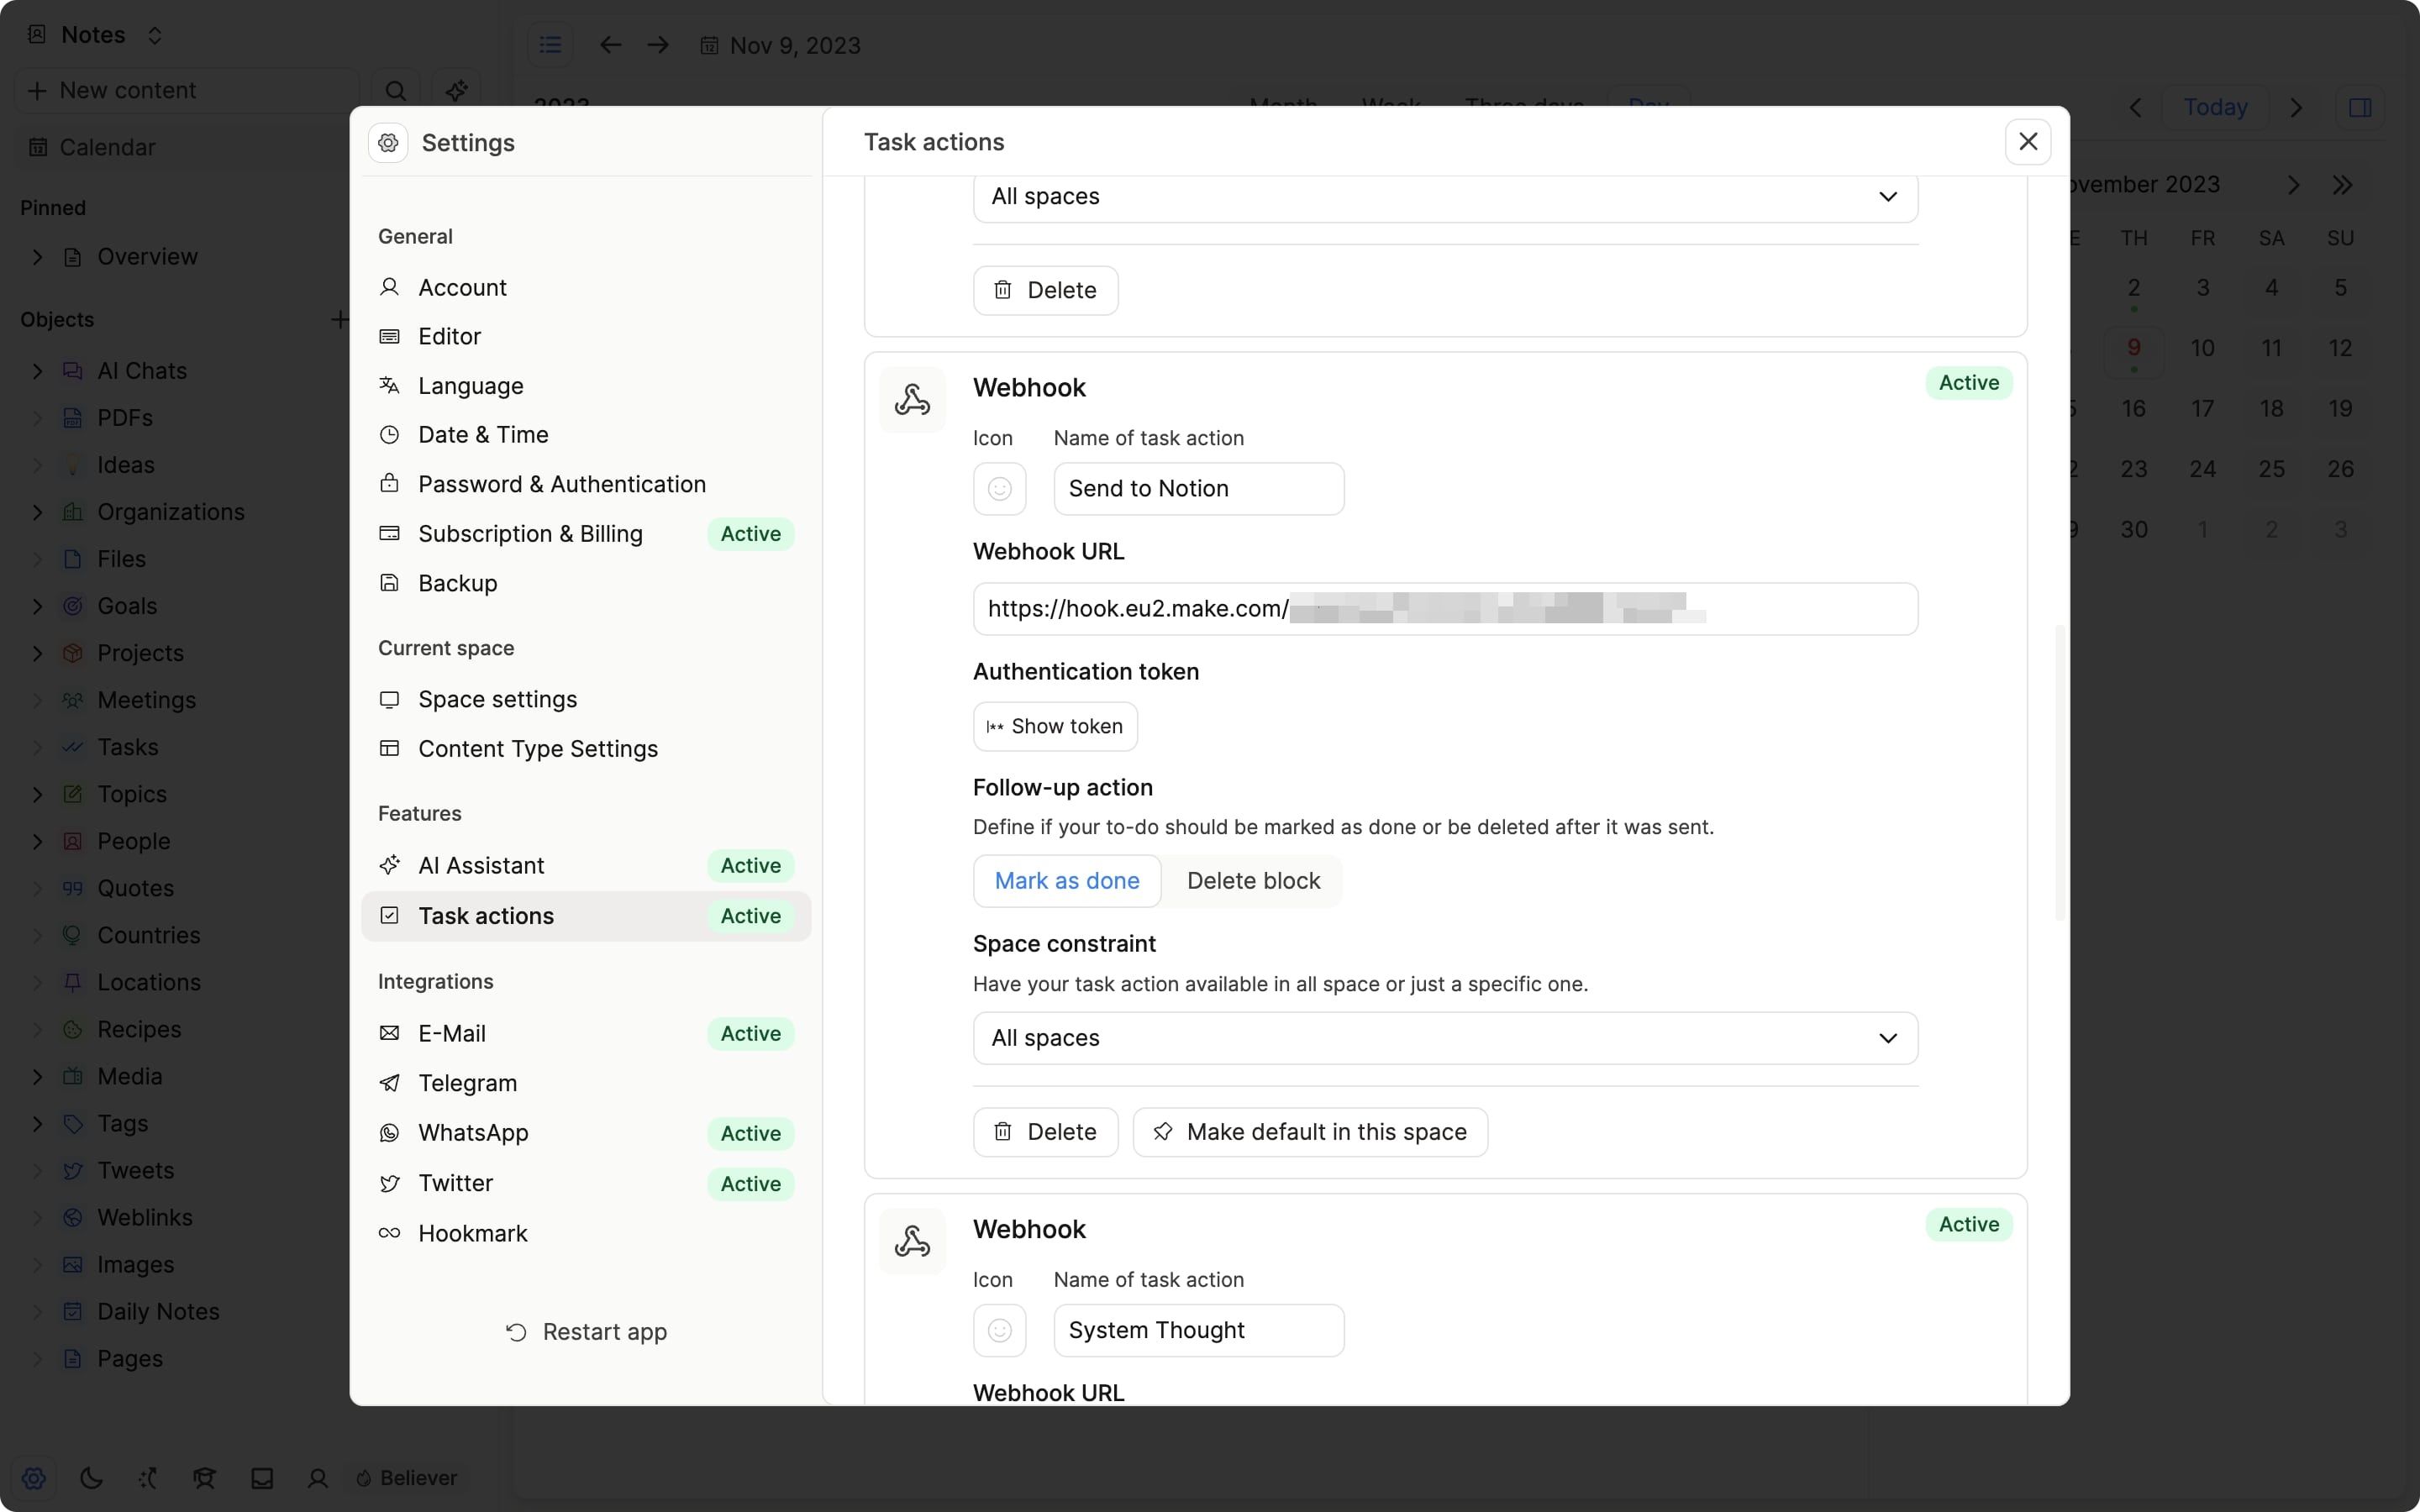Open the graduation cap learning icon
Screen dimensions: 2420x1512
[204, 1478]
